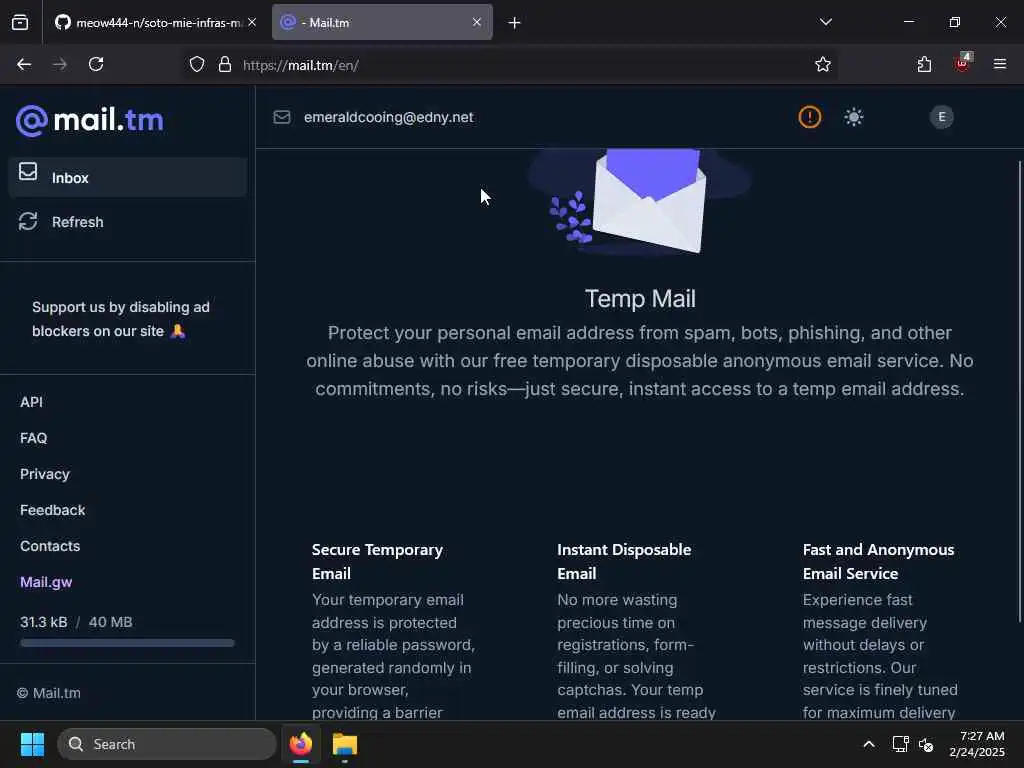Open the Contacts link
This screenshot has height=768, width=1024.
(50, 546)
